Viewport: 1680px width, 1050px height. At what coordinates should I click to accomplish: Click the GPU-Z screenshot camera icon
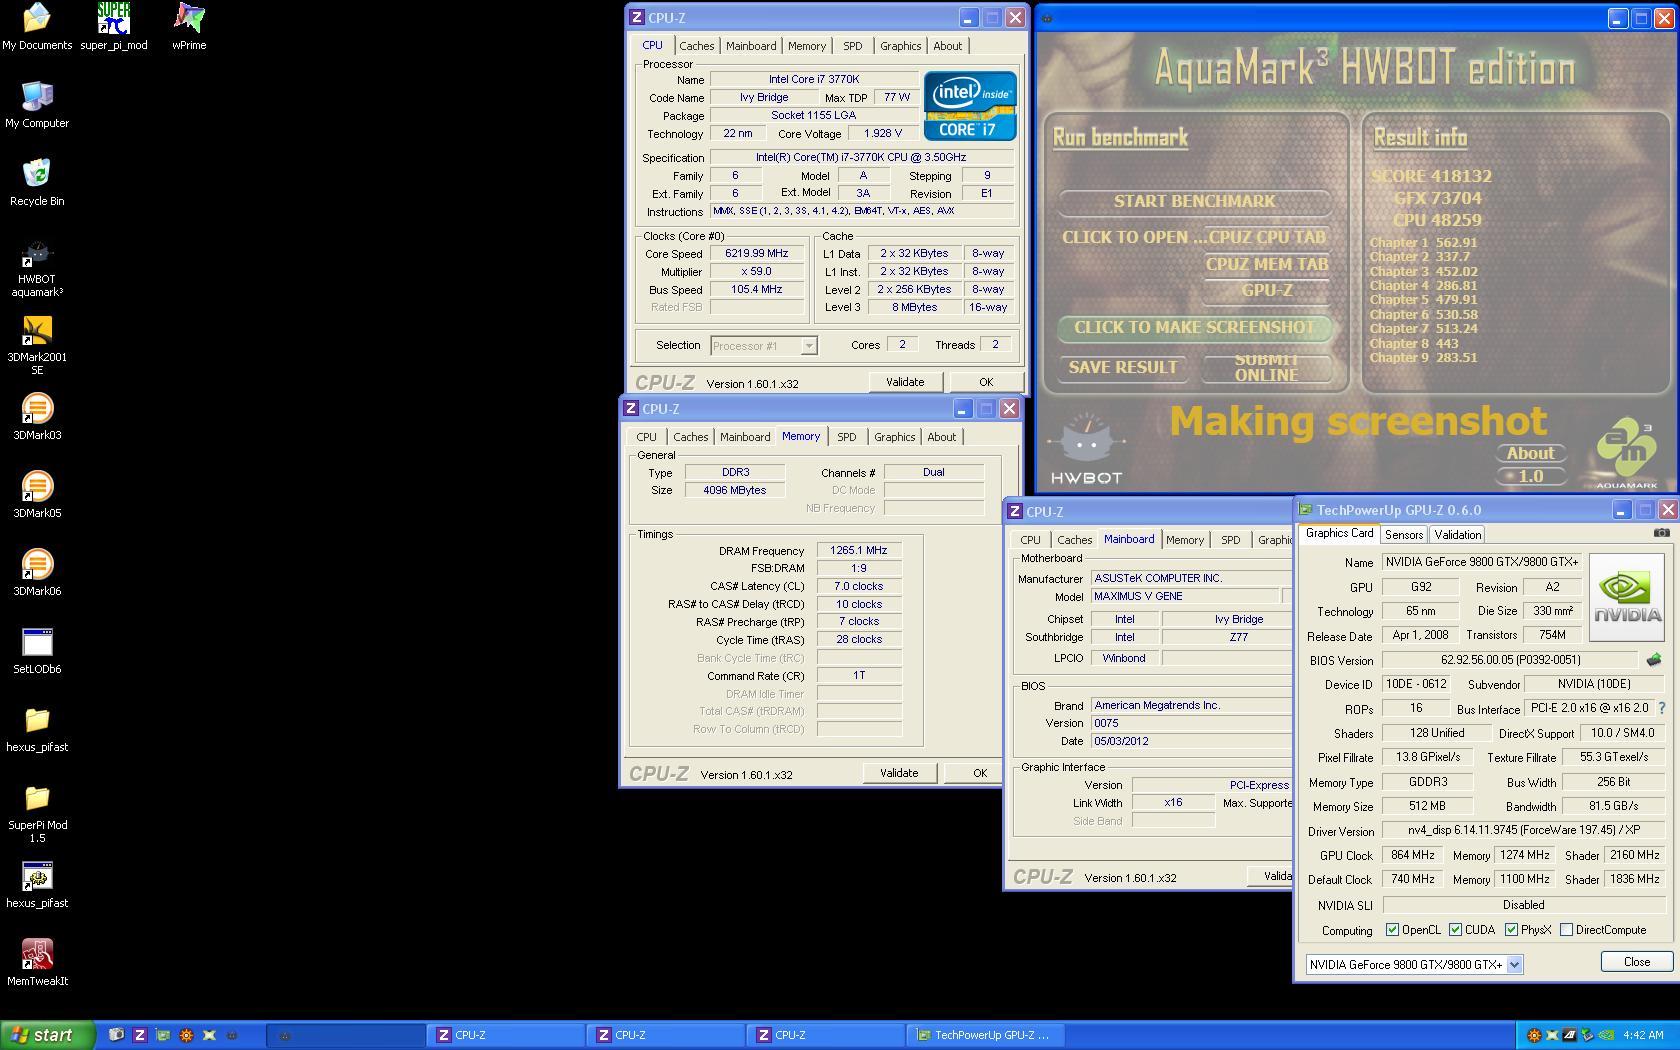pos(1661,533)
